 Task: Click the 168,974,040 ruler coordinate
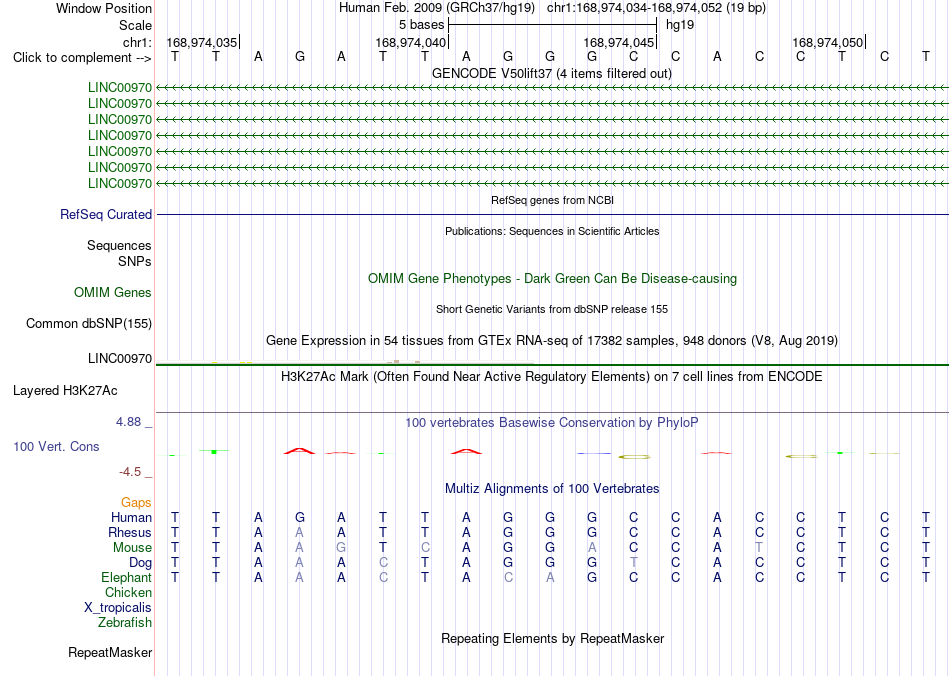(411, 42)
